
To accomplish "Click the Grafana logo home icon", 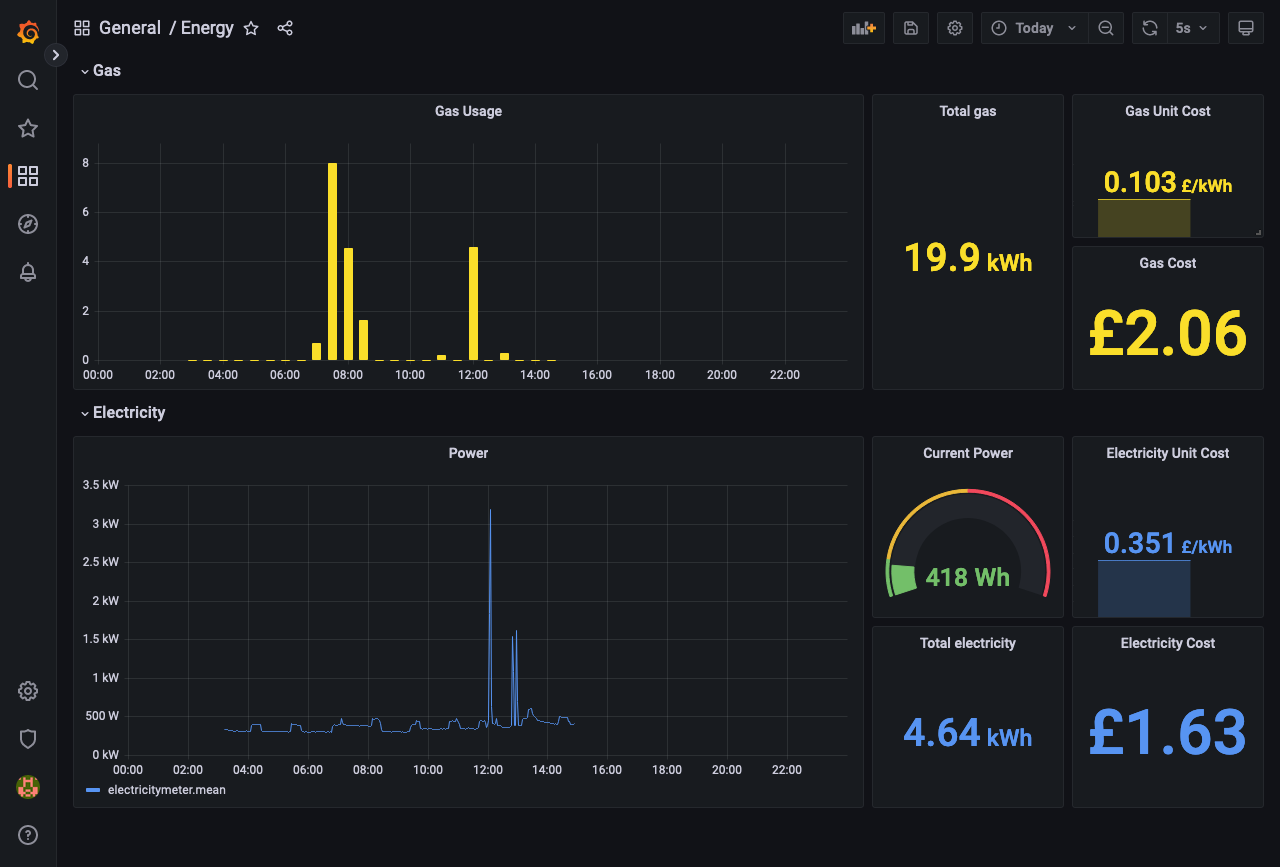I will click(x=28, y=32).
